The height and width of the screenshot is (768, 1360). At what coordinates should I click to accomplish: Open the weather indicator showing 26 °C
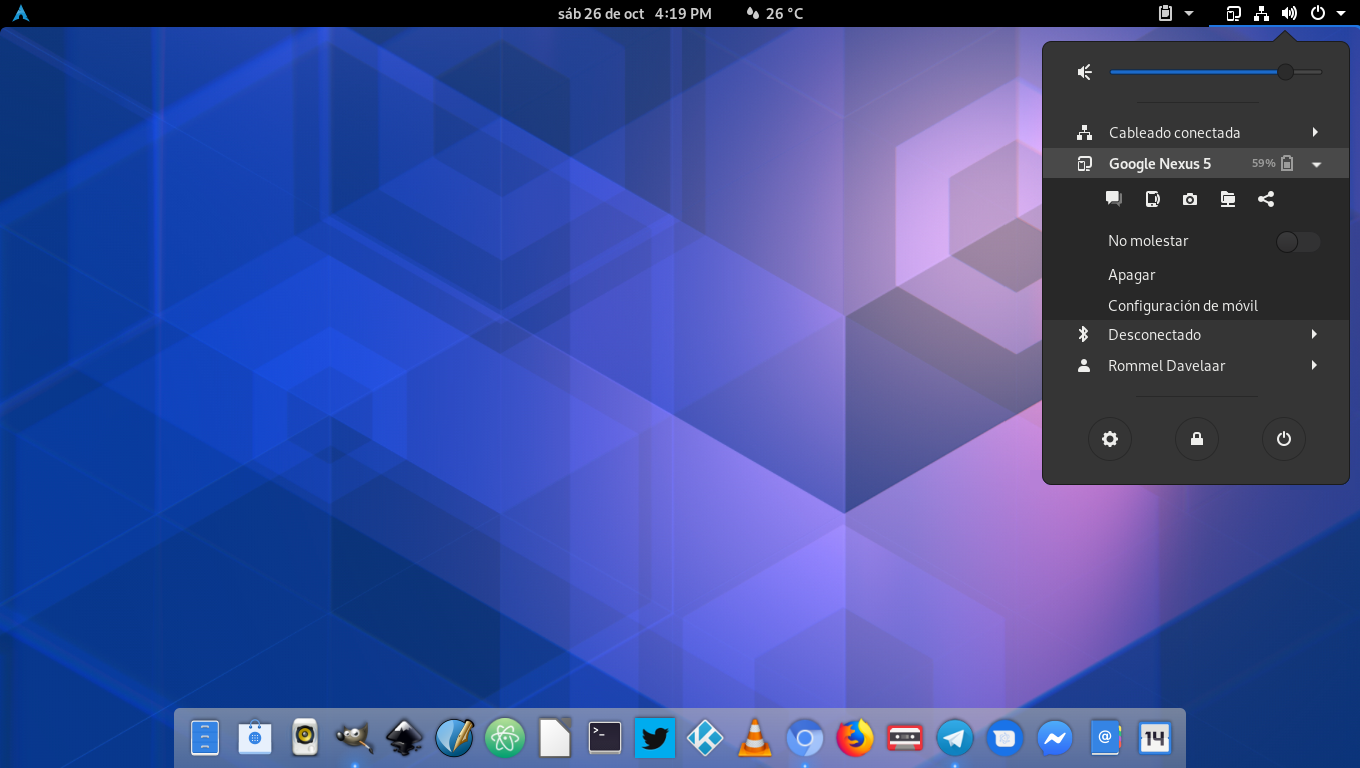[x=775, y=13]
